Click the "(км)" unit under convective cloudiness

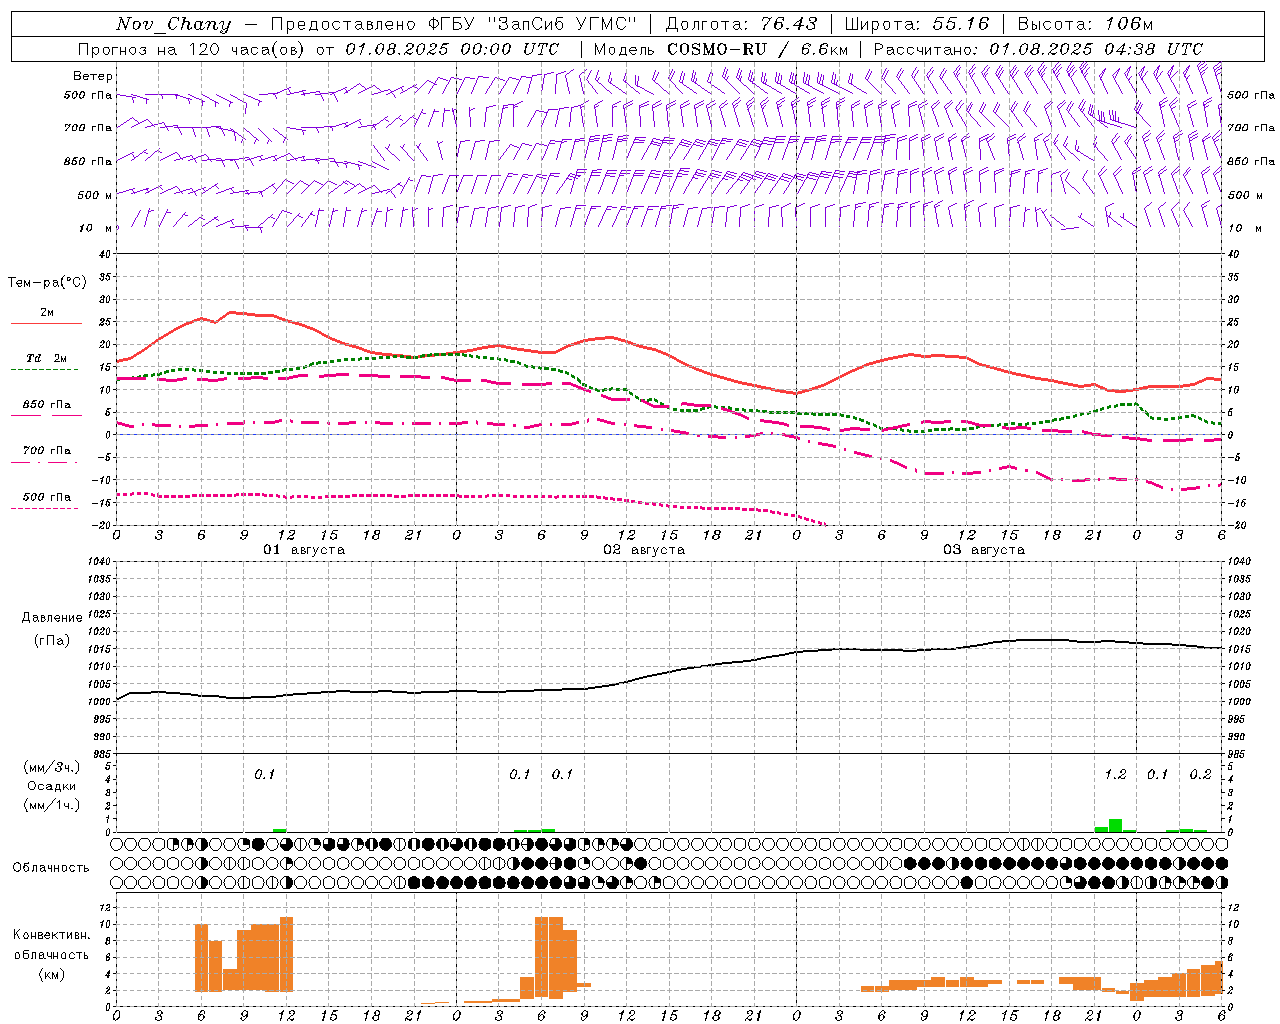(x=51, y=974)
